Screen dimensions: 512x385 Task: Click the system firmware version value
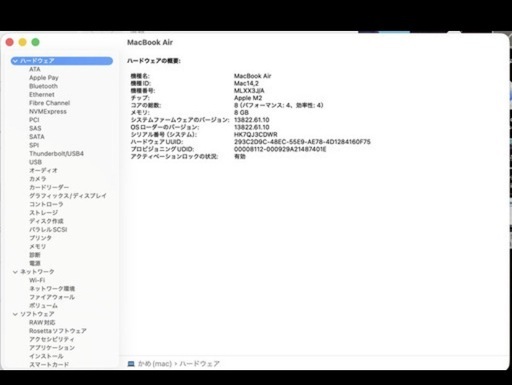(252, 120)
